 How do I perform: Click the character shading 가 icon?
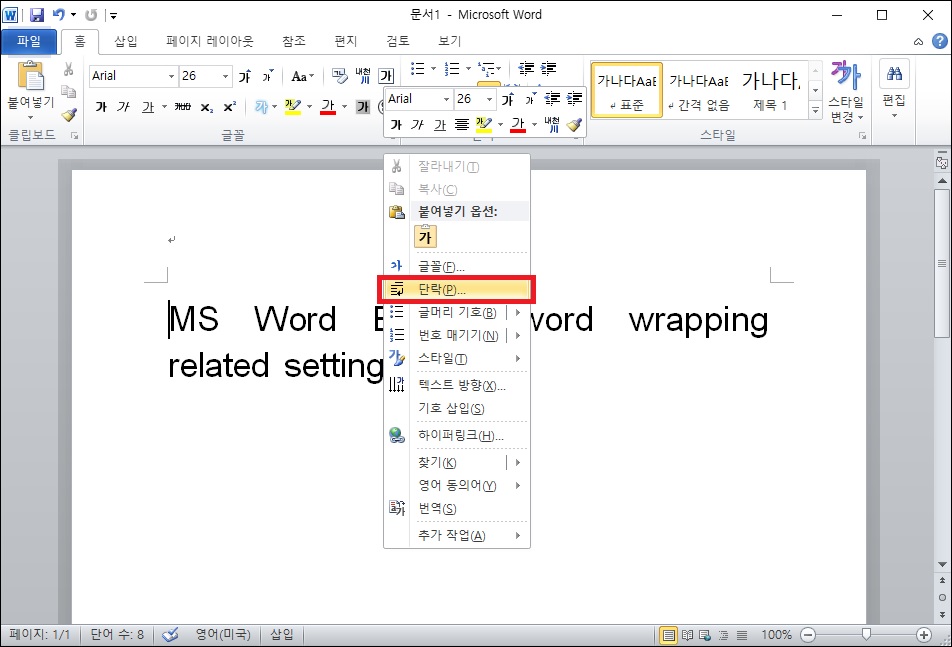point(363,107)
